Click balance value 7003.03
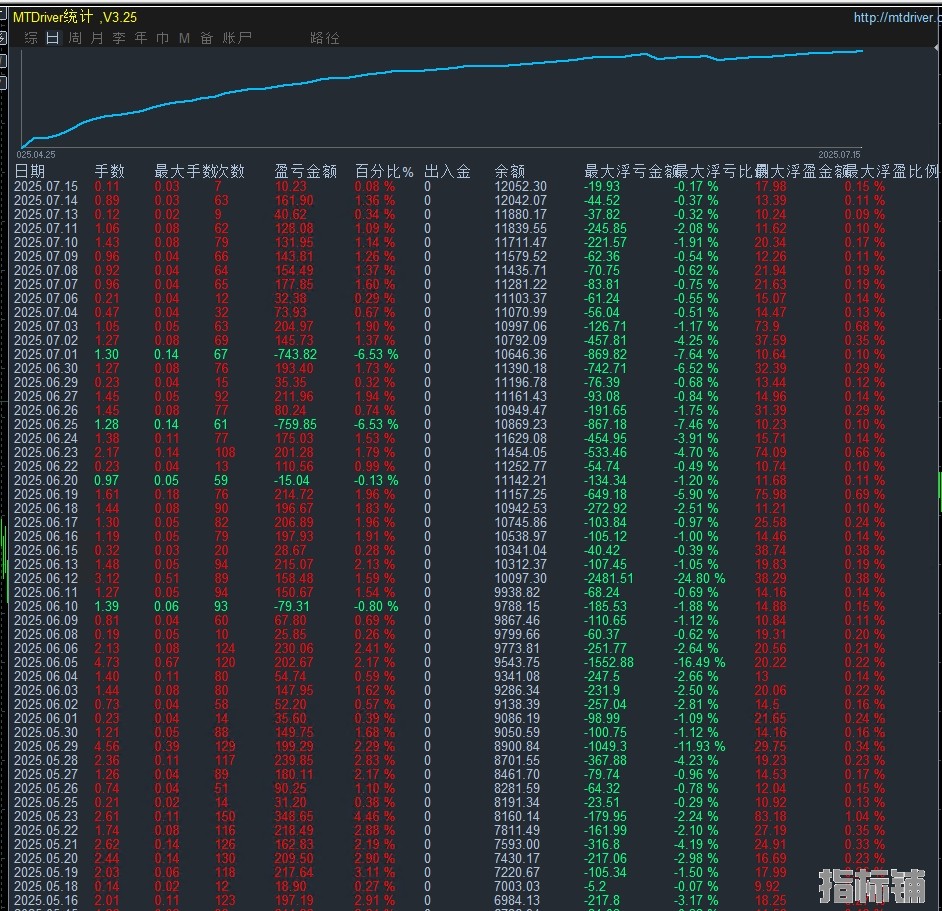942x911 pixels. pyautogui.click(x=517, y=887)
